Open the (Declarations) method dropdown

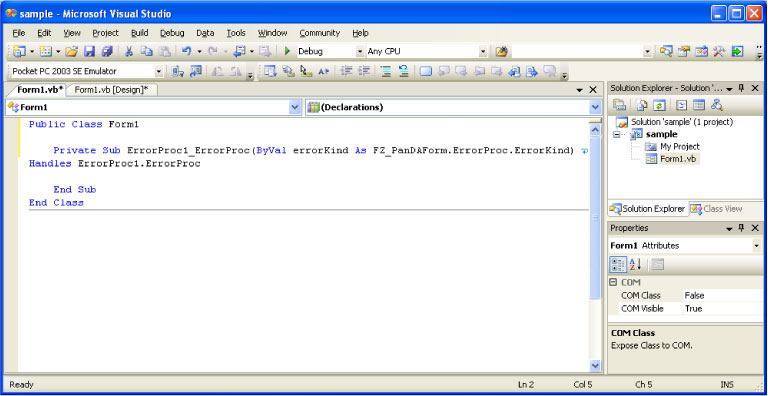point(596,107)
